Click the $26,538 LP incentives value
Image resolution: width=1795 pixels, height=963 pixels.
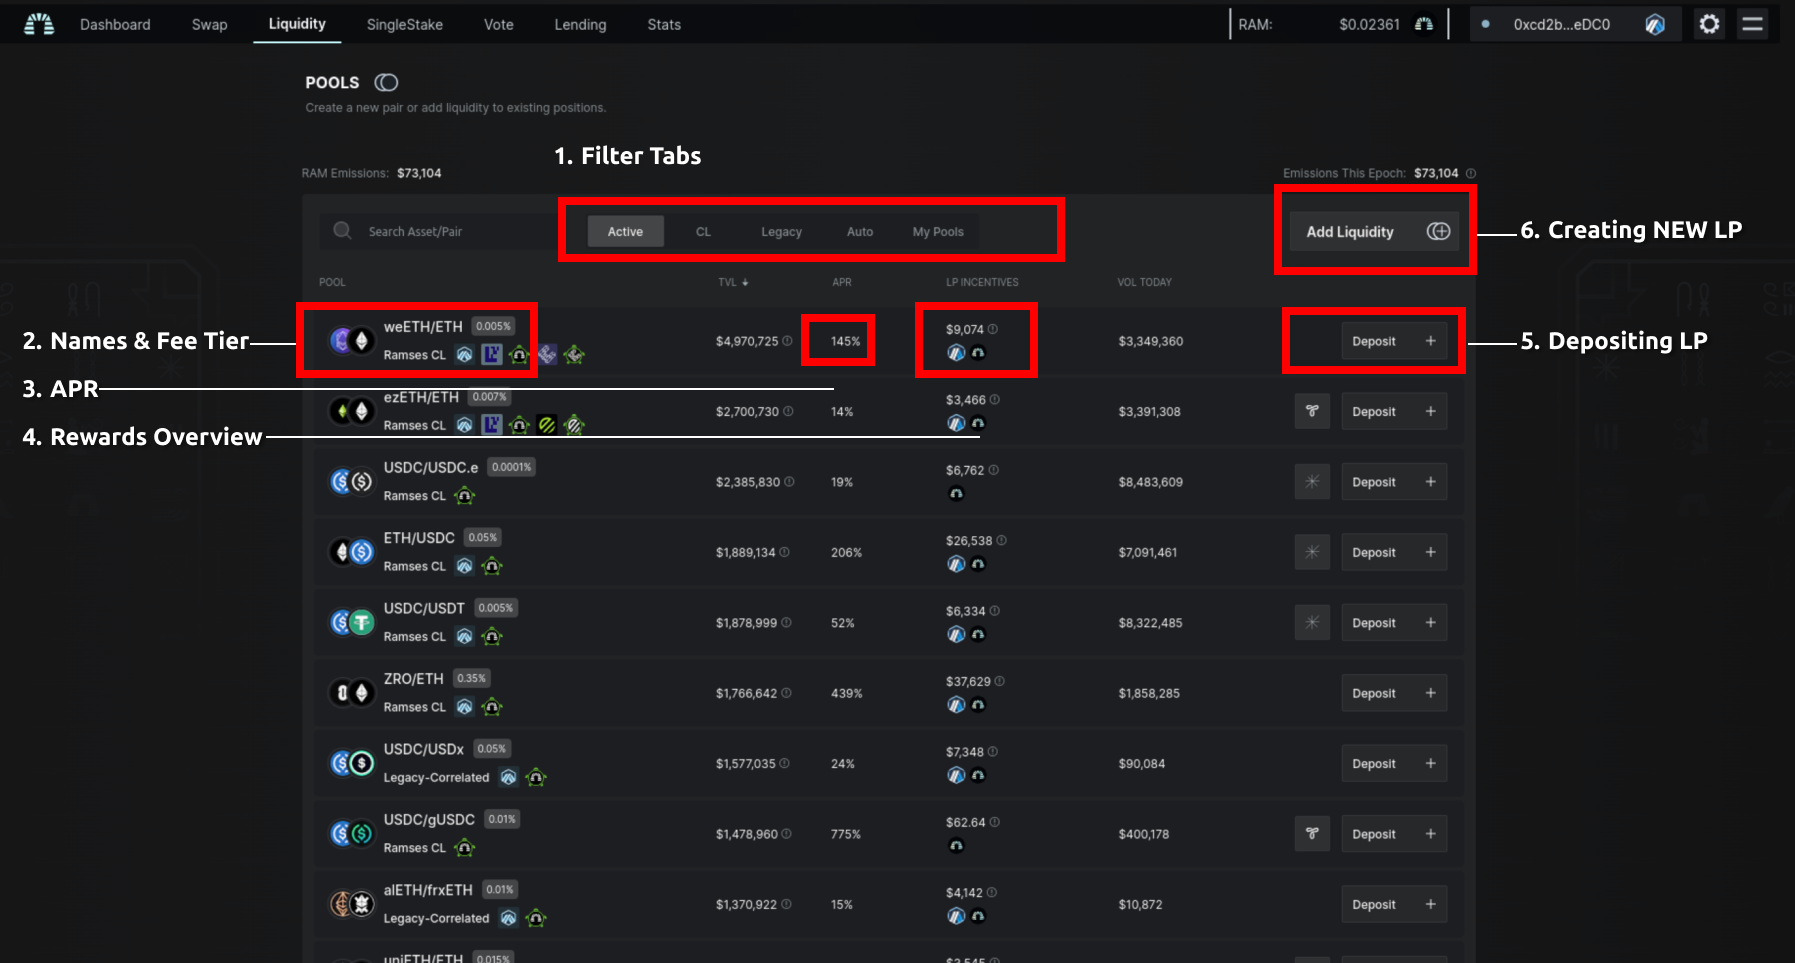pos(969,541)
